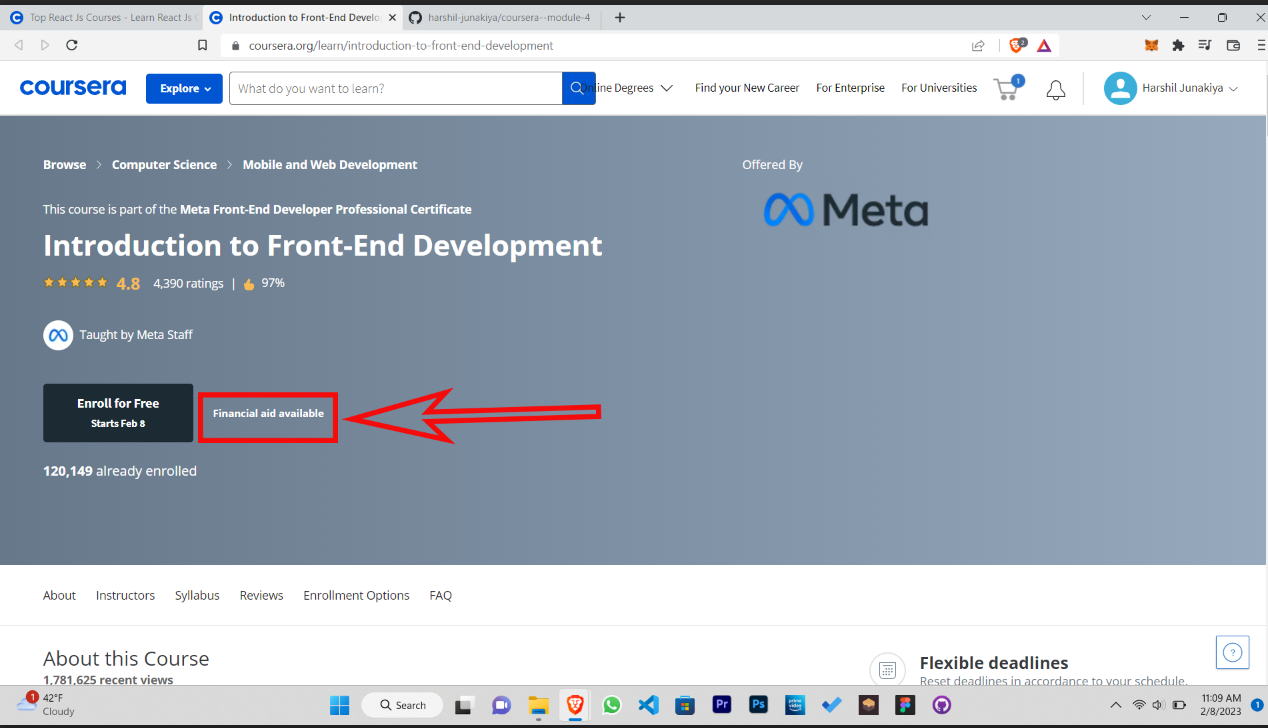1268x728 pixels.
Task: Open the MetaMask fox extension
Action: point(1150,45)
